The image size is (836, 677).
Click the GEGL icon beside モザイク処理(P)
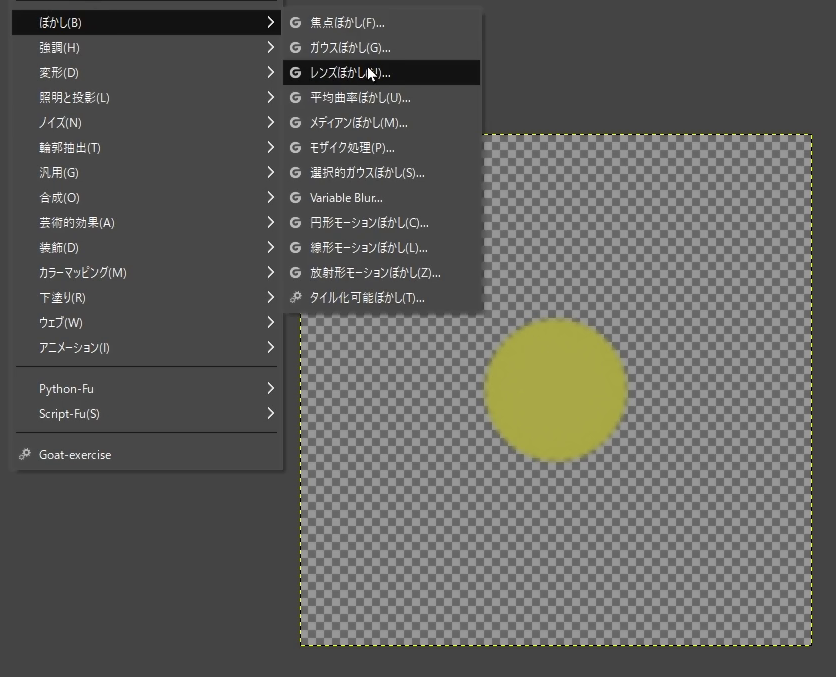pos(295,148)
